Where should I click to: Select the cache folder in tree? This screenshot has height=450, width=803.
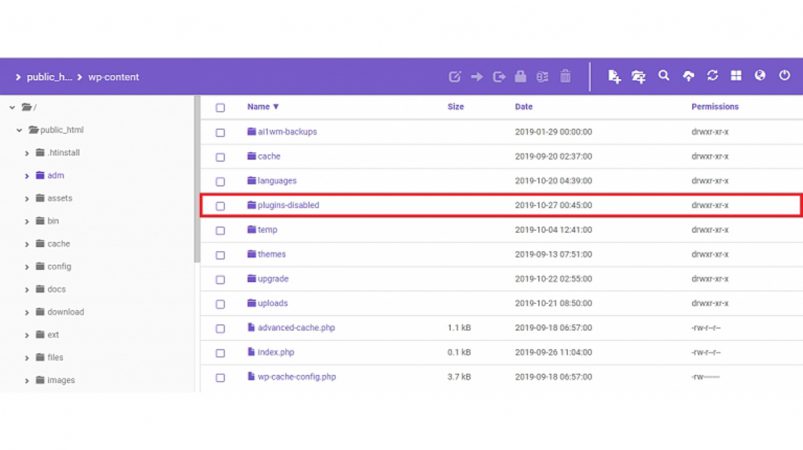point(58,244)
